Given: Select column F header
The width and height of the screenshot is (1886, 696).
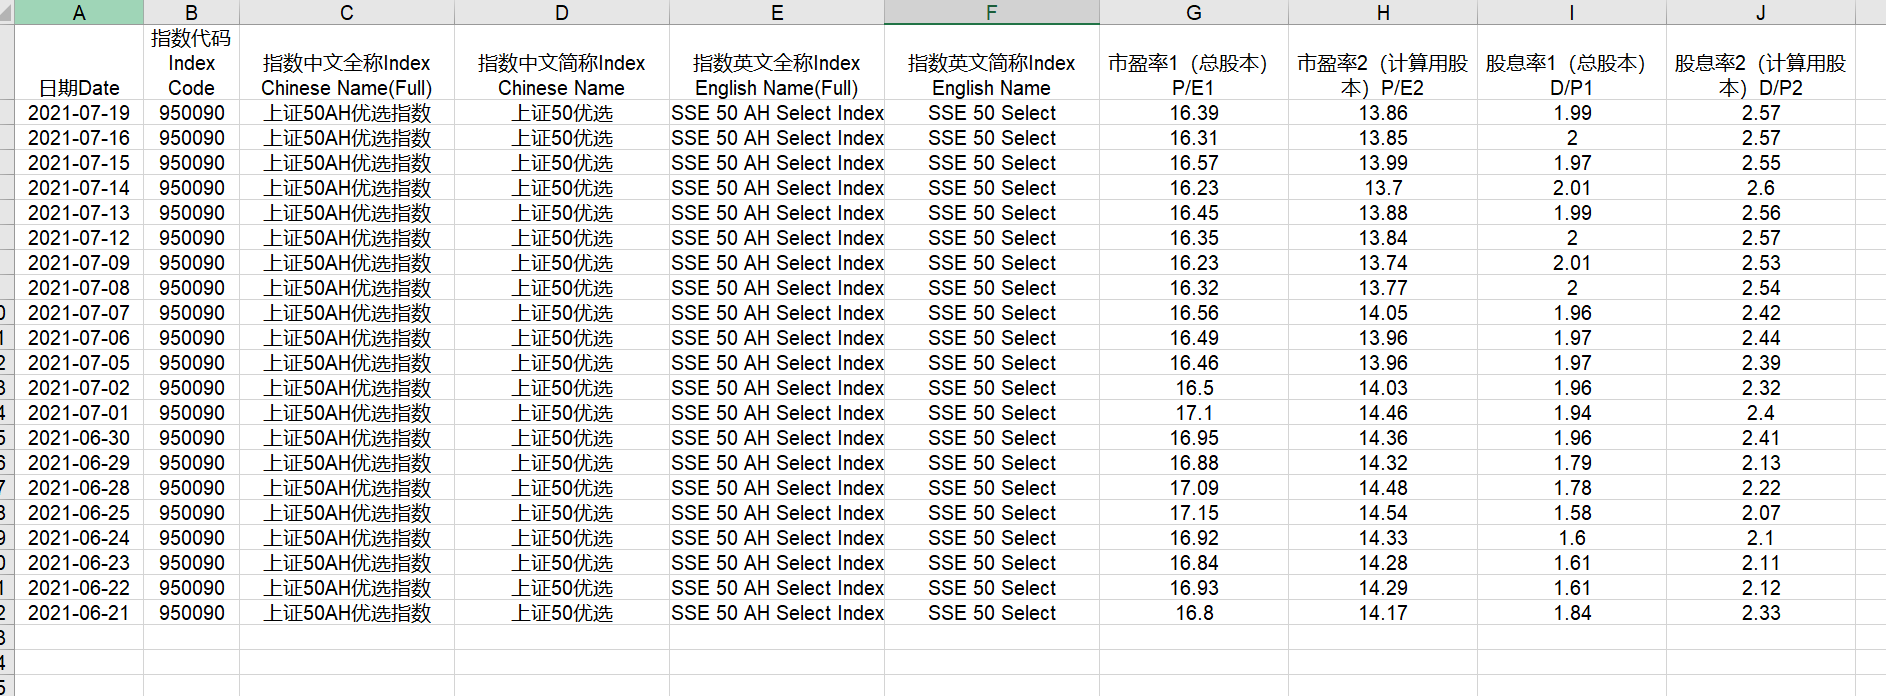Looking at the screenshot, I should pos(992,12).
